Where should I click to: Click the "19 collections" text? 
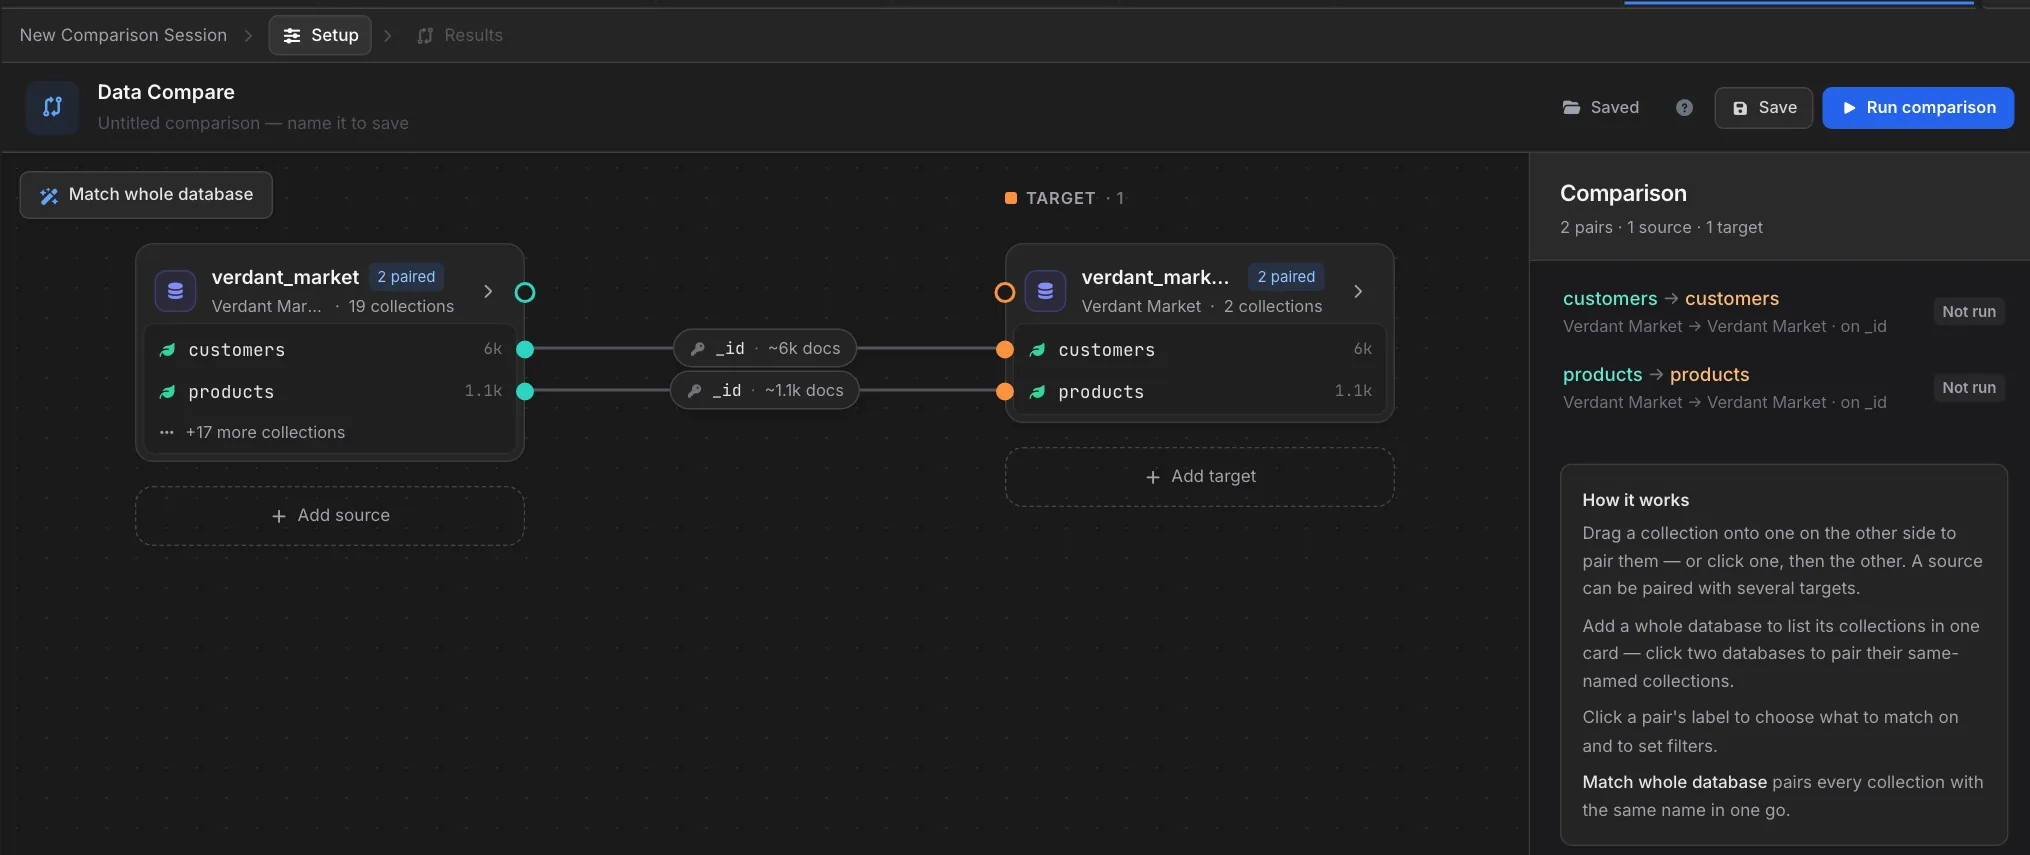401,306
